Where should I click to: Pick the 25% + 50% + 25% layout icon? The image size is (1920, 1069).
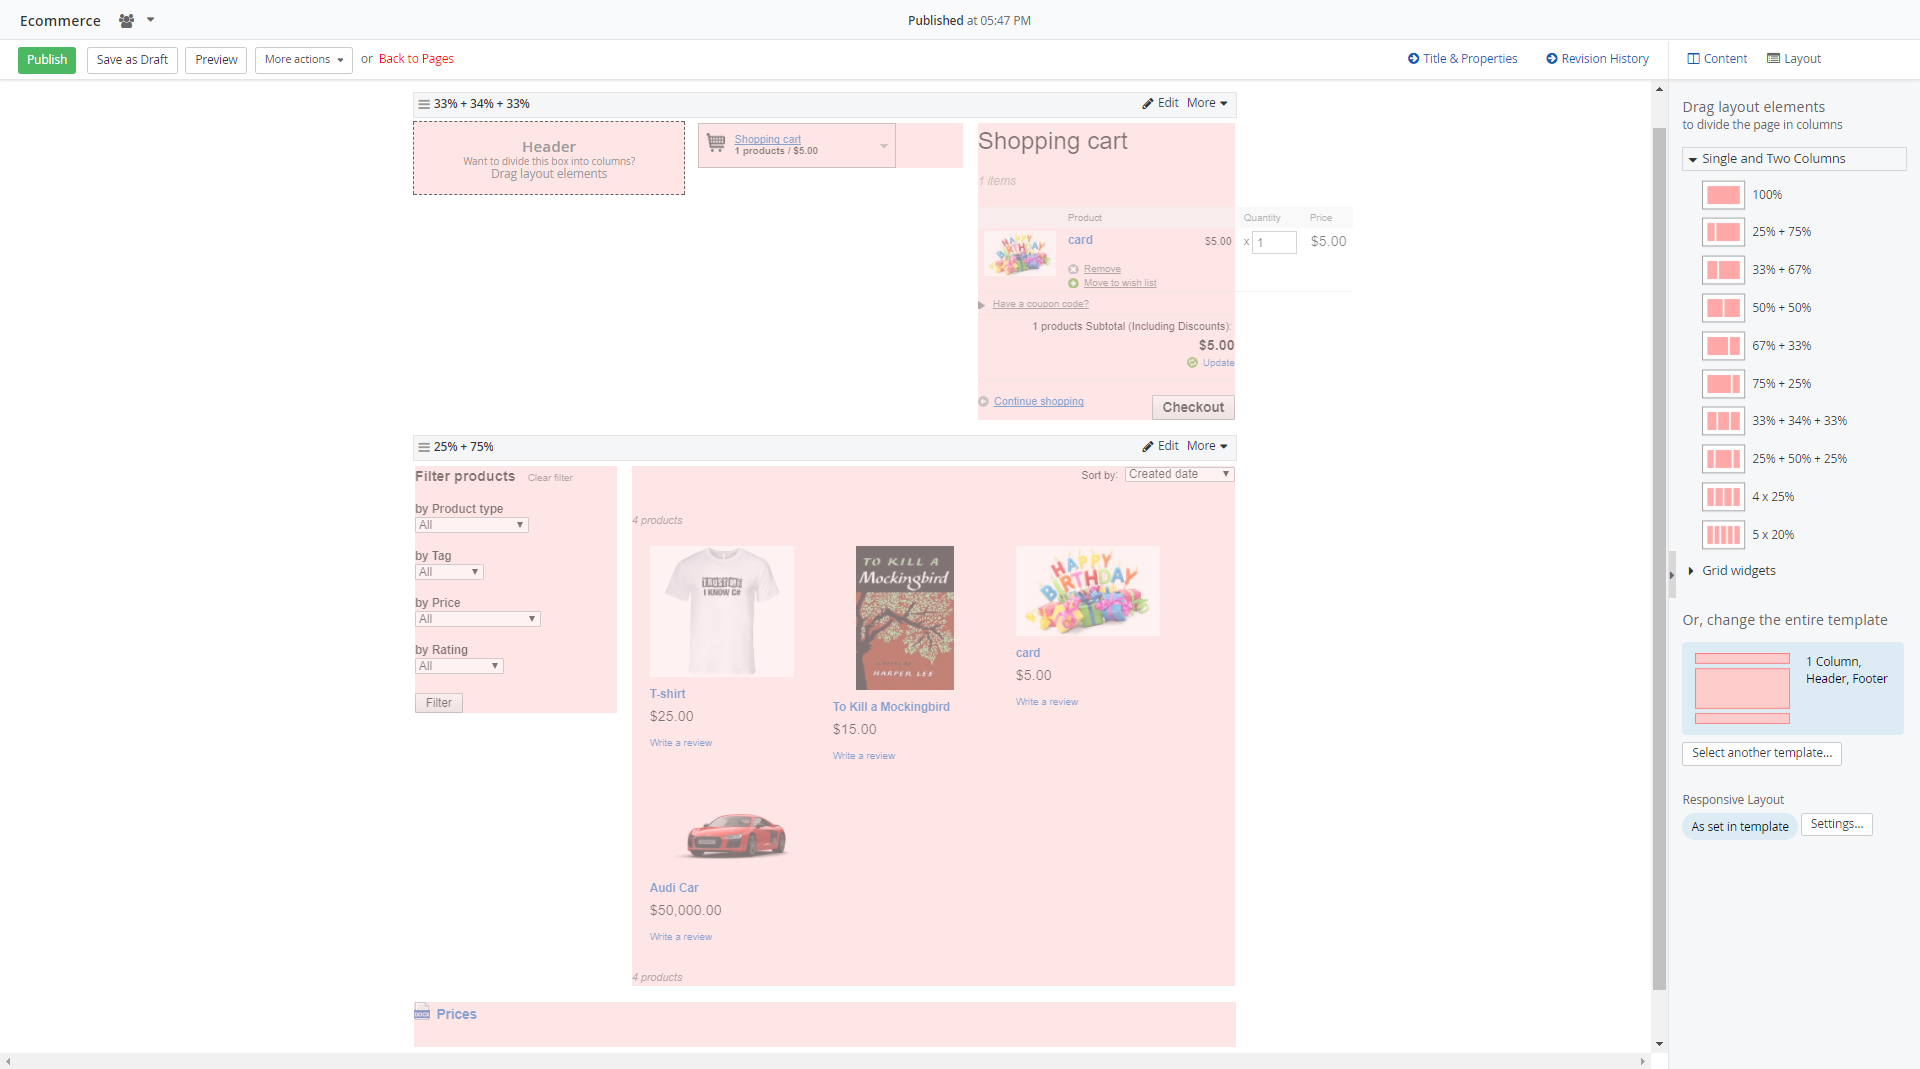[1723, 459]
